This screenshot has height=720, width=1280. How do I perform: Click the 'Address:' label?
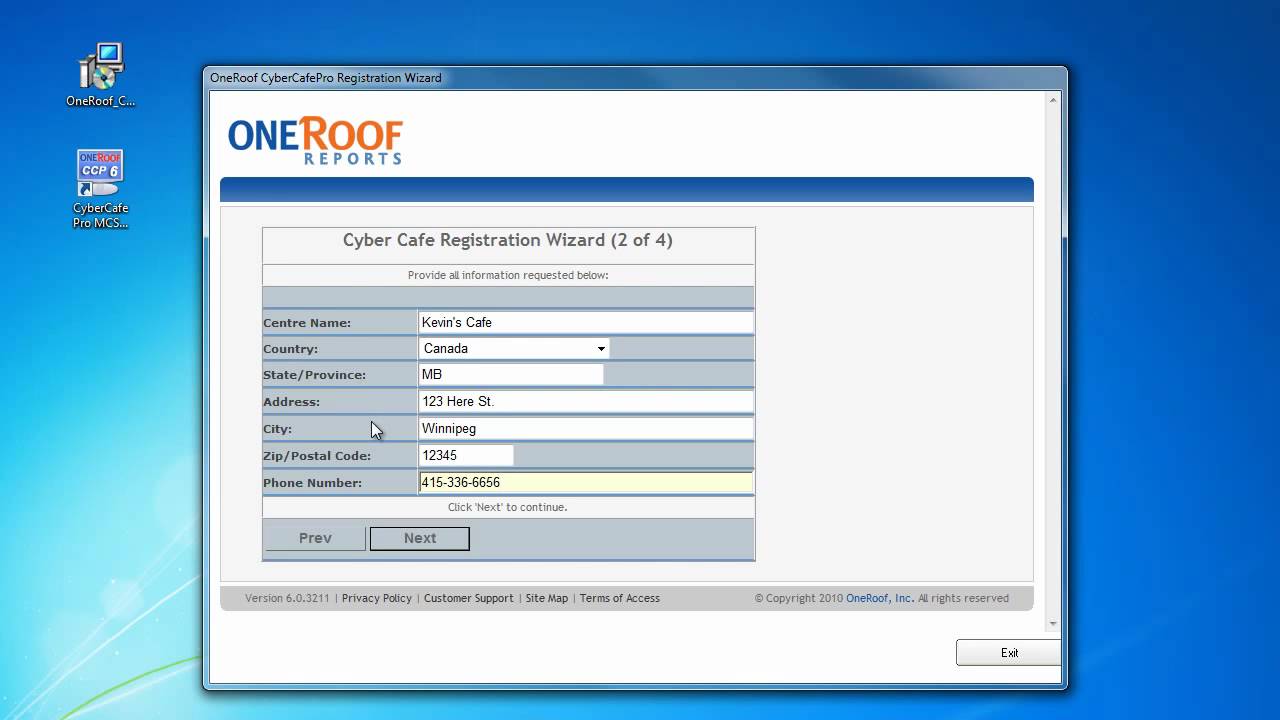click(x=292, y=402)
